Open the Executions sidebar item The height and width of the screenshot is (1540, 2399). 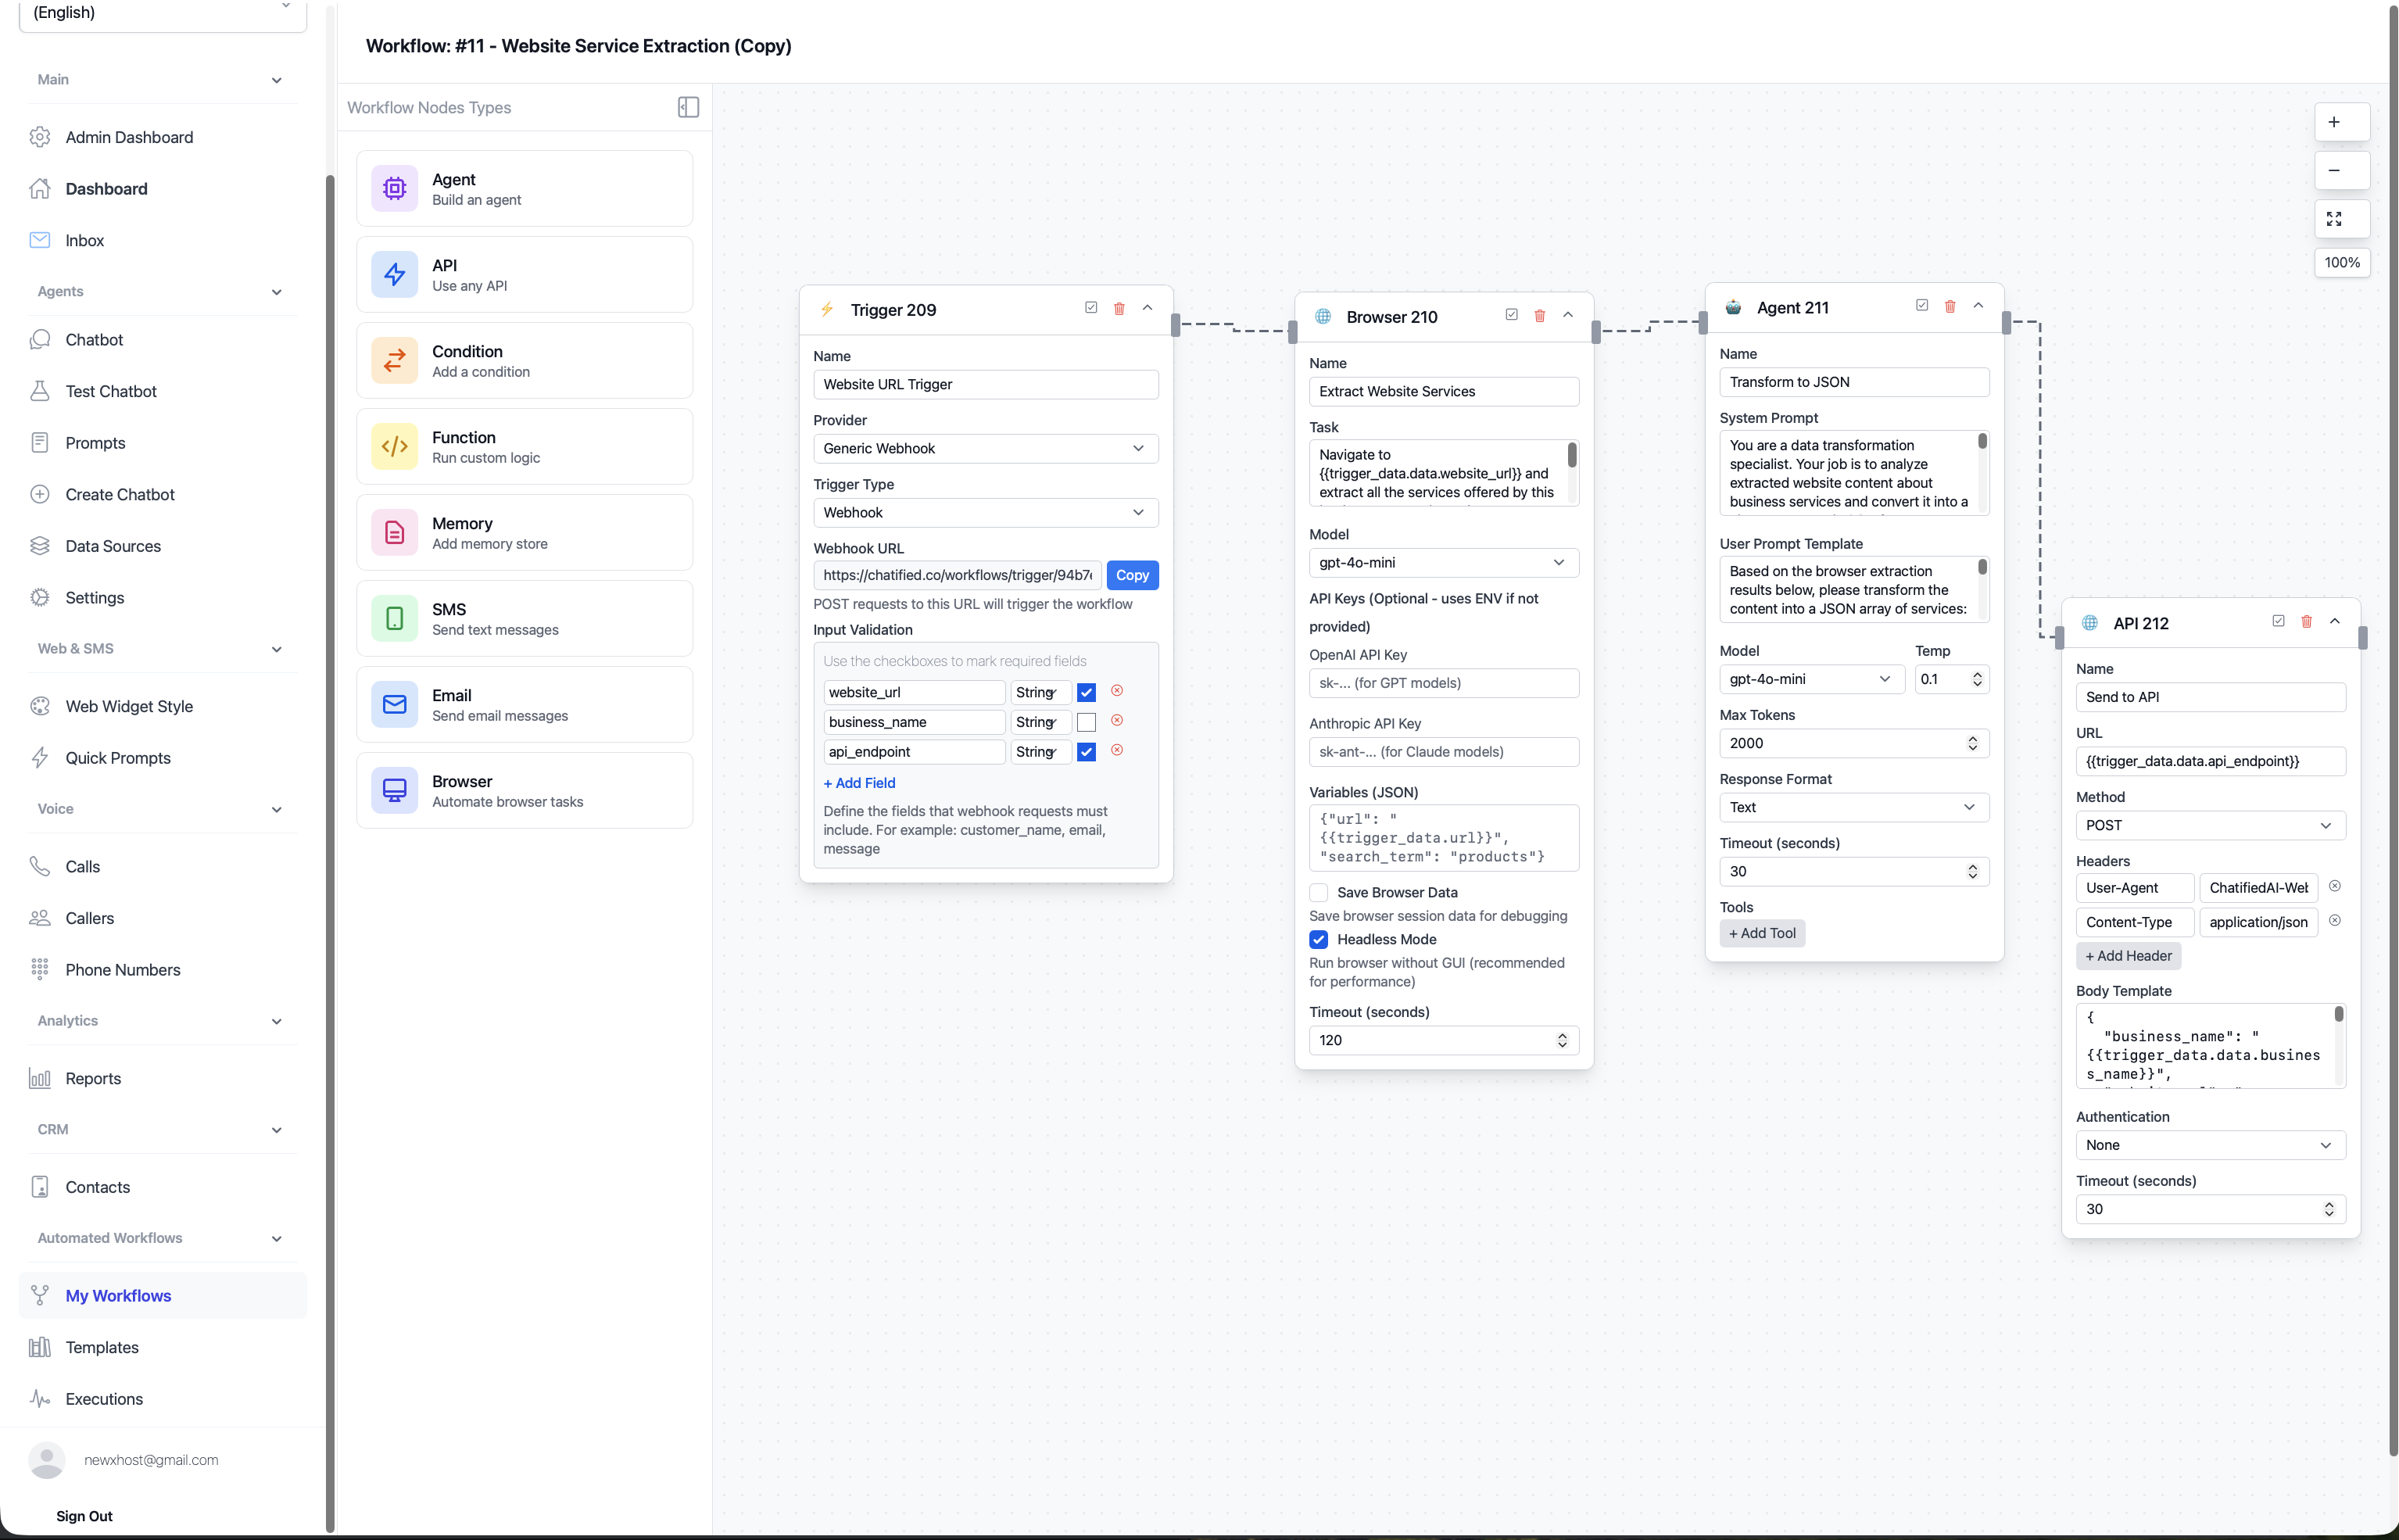pos(104,1398)
